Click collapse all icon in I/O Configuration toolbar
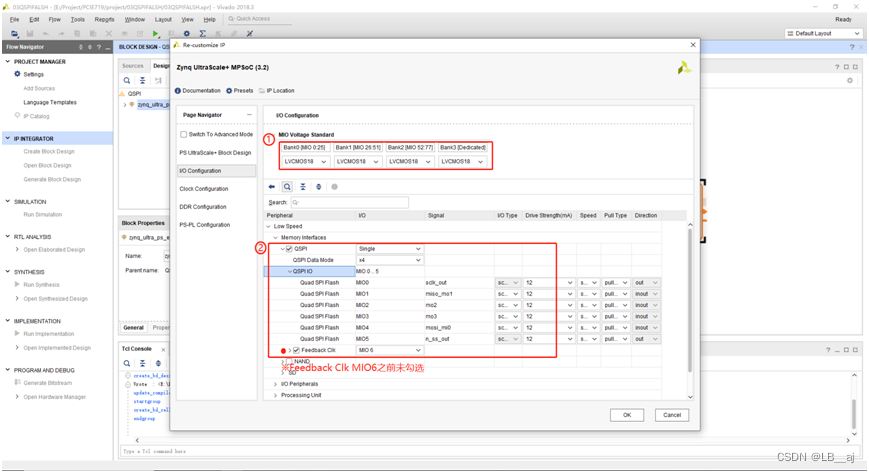The height and width of the screenshot is (473, 869). pyautogui.click(x=303, y=187)
